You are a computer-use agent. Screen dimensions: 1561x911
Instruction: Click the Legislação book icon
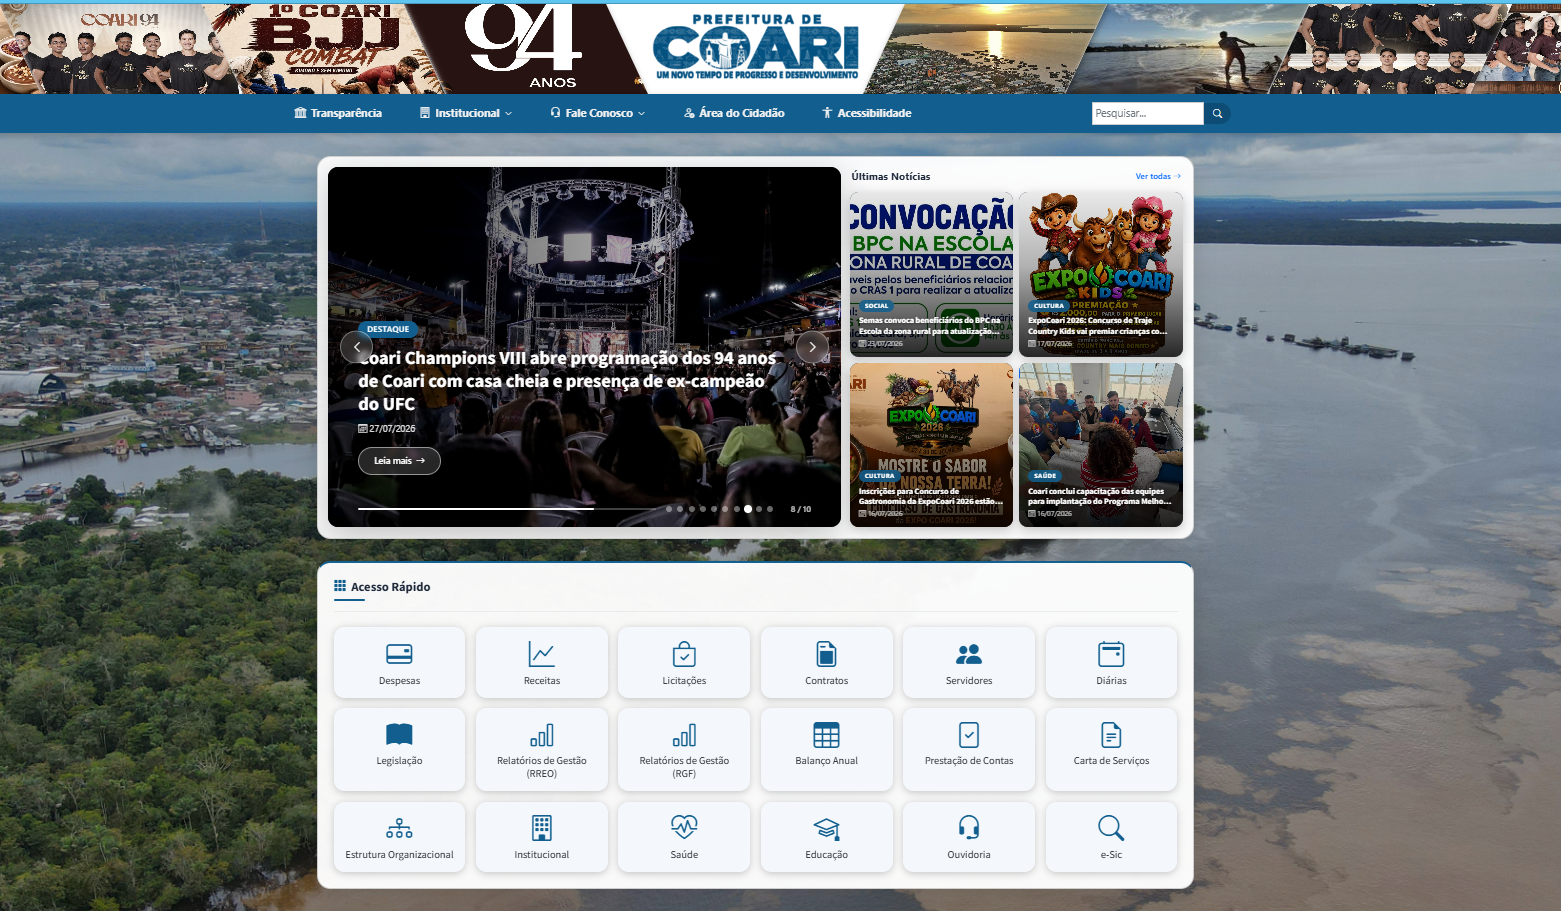pos(399,735)
